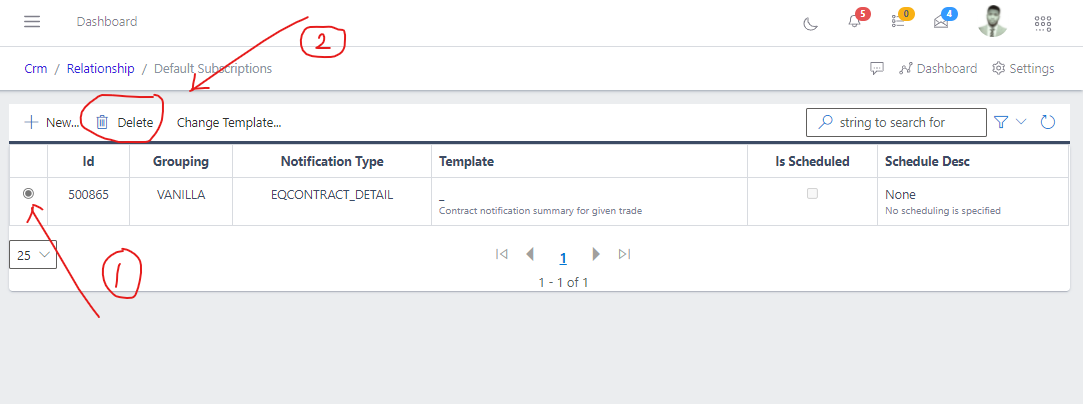
Task: Click the search magnifier icon
Action: pyautogui.click(x=825, y=122)
